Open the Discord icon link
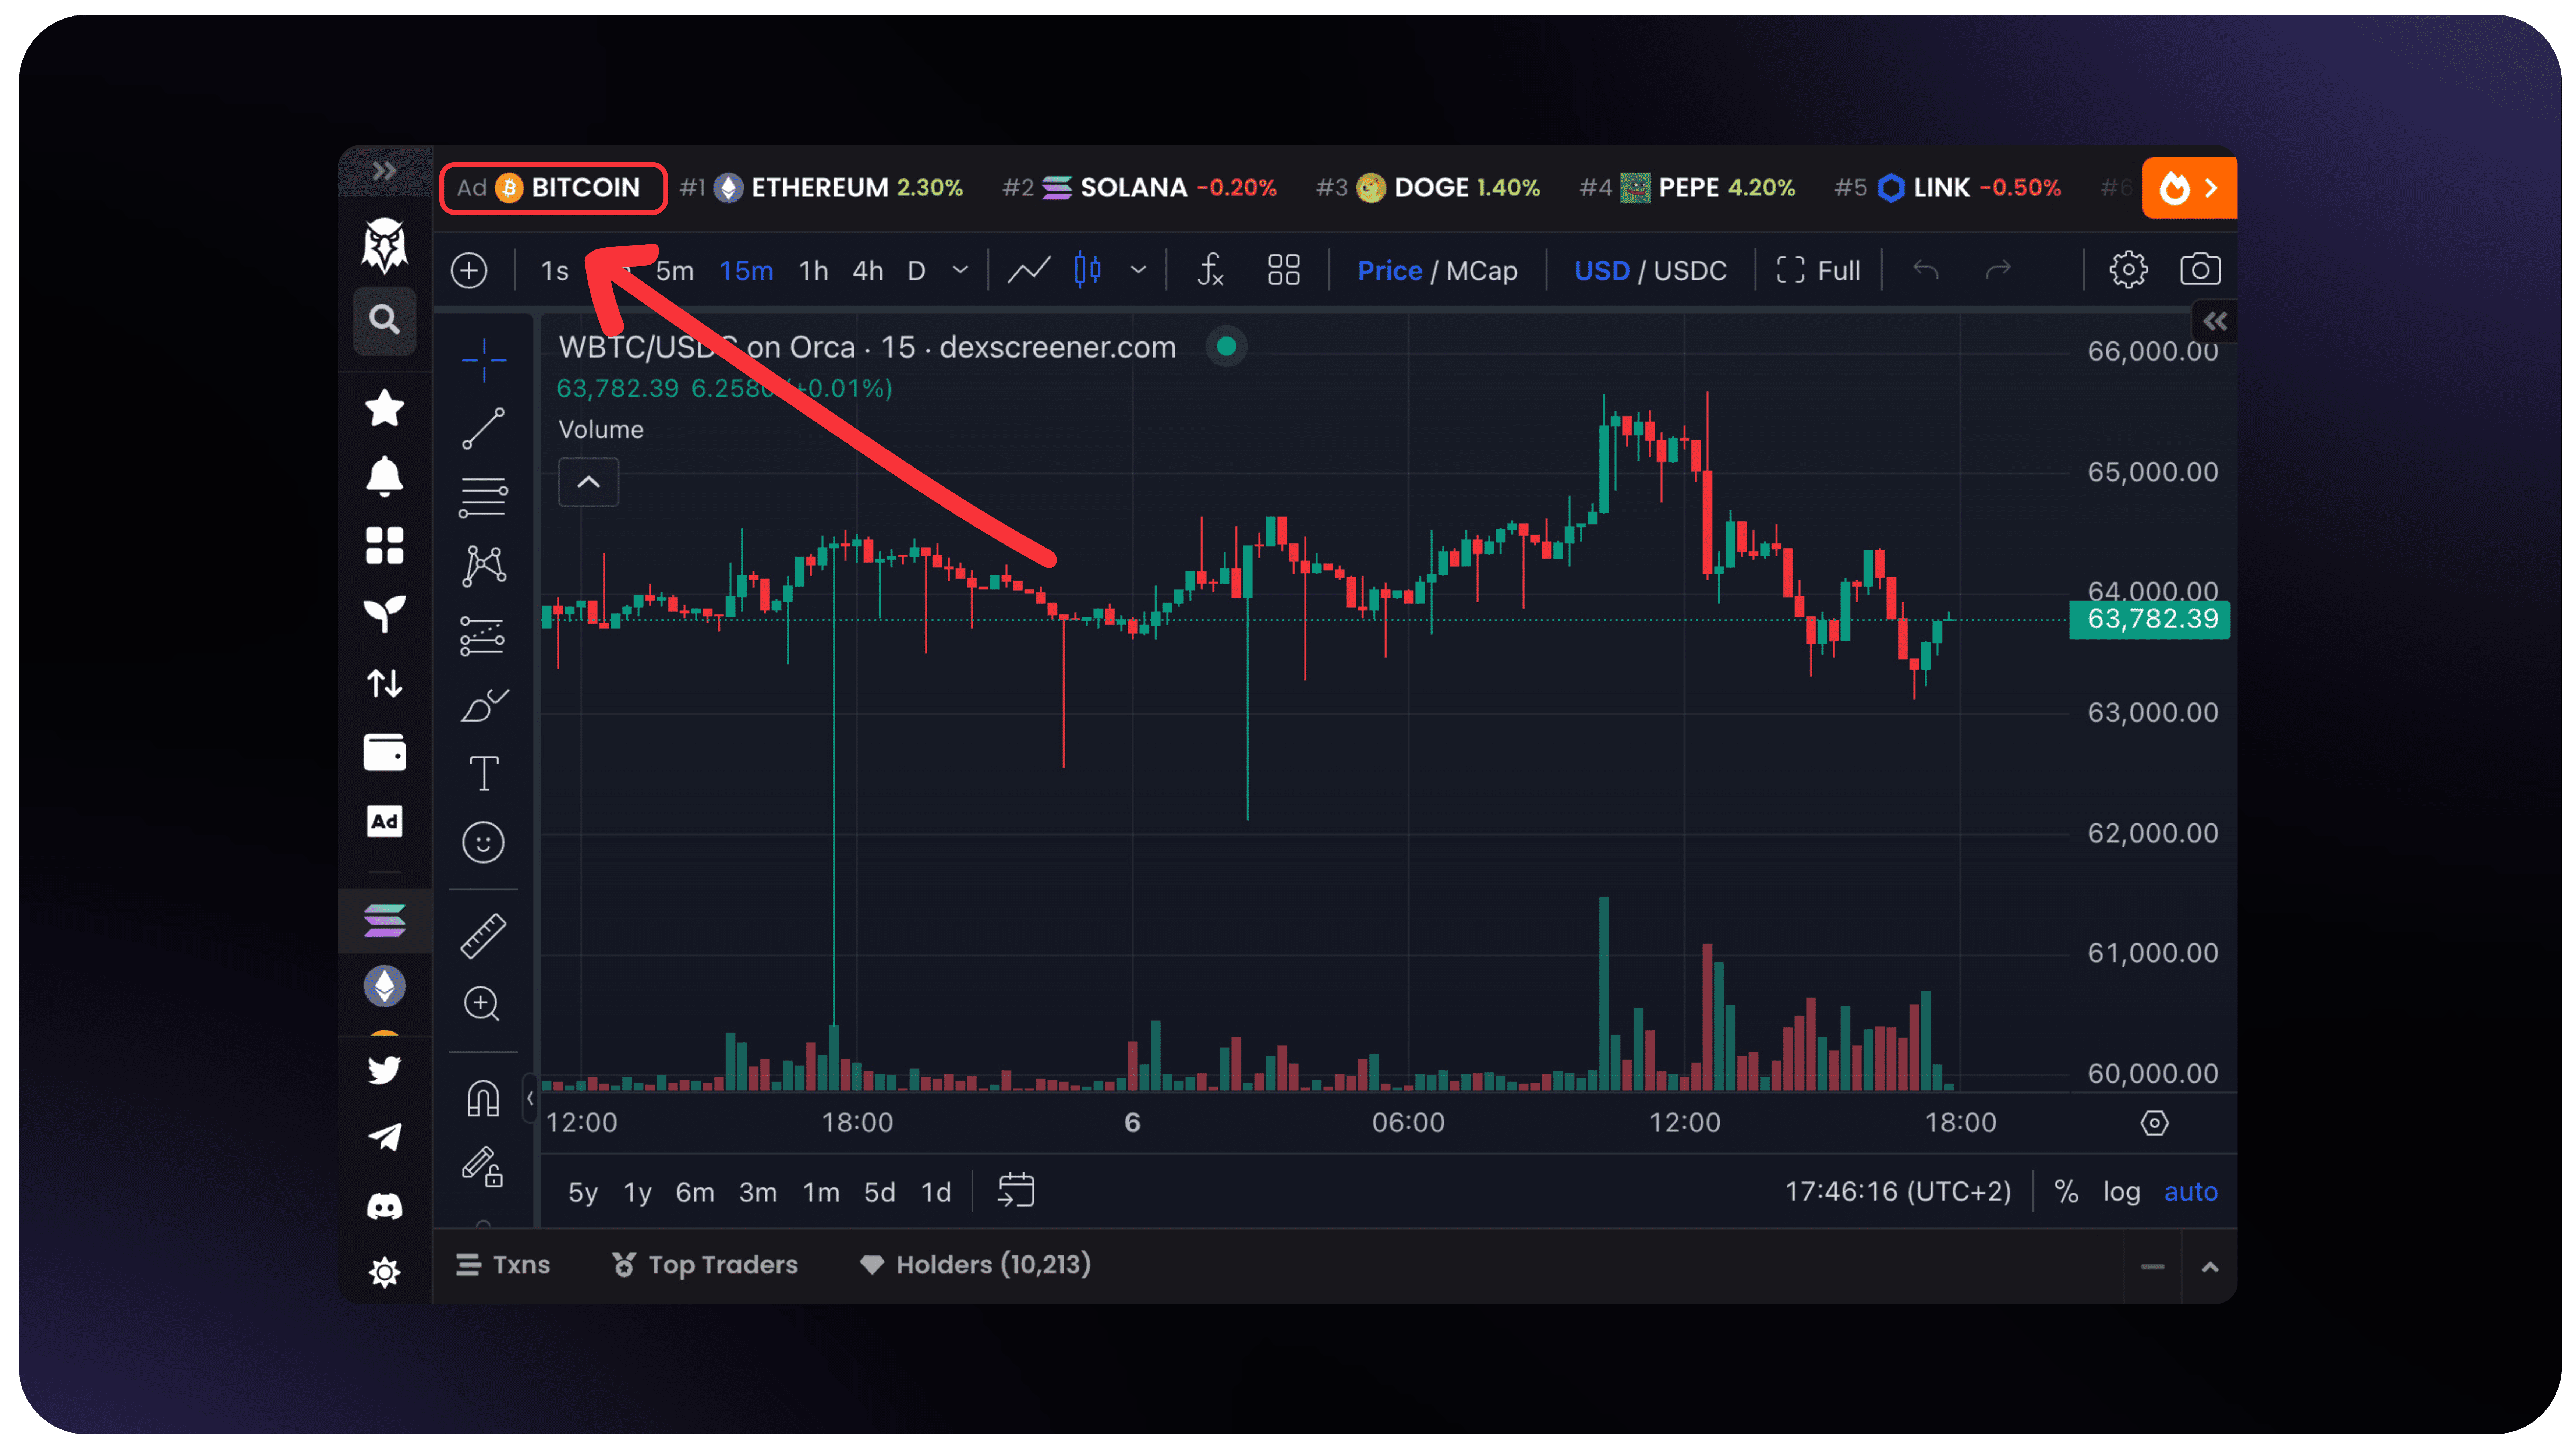Screen dimensions: 2576x1449 [384, 1206]
